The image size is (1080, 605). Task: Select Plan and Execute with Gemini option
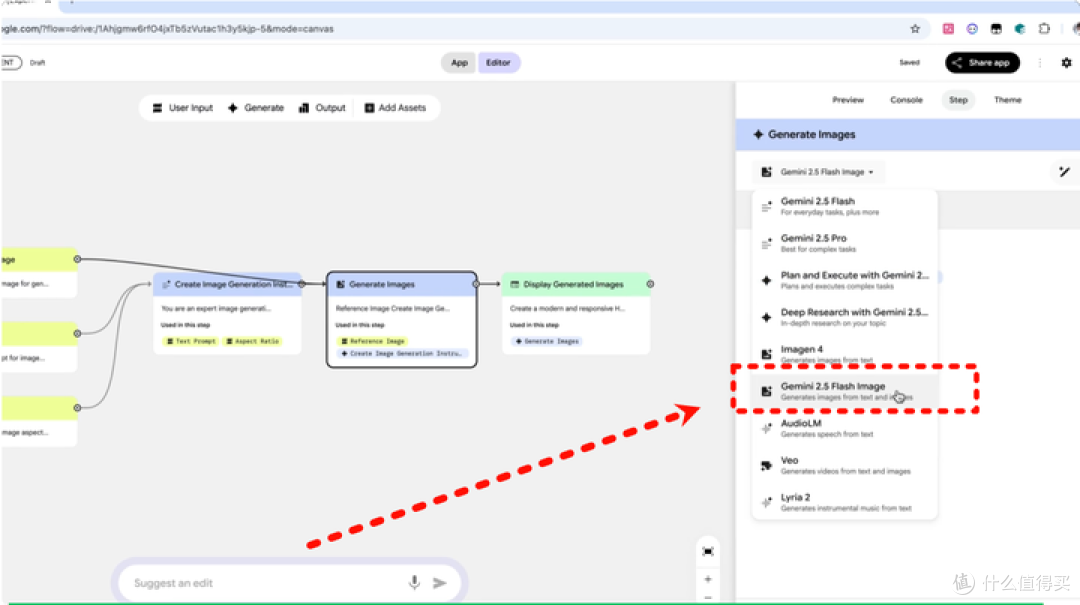[x=844, y=280]
